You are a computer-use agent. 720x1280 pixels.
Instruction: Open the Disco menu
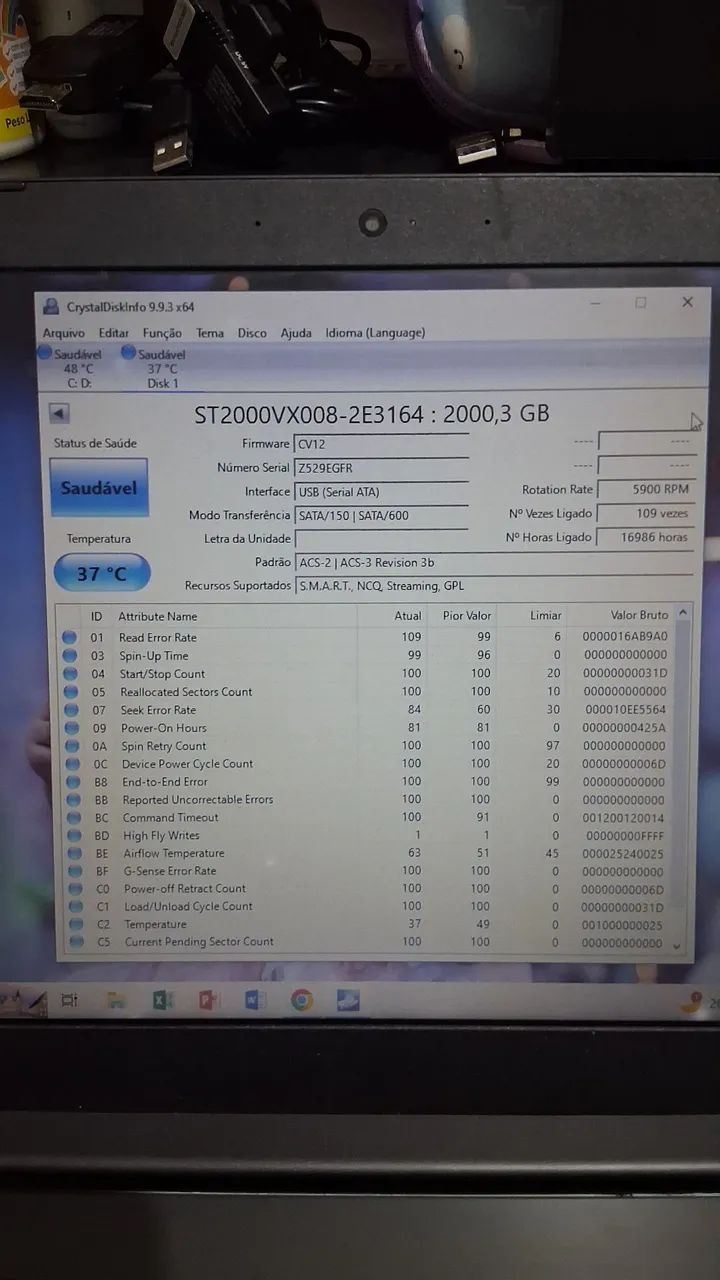(x=252, y=333)
